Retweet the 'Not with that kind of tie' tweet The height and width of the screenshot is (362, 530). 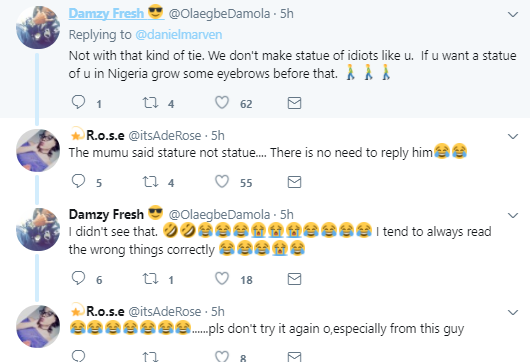[150, 102]
